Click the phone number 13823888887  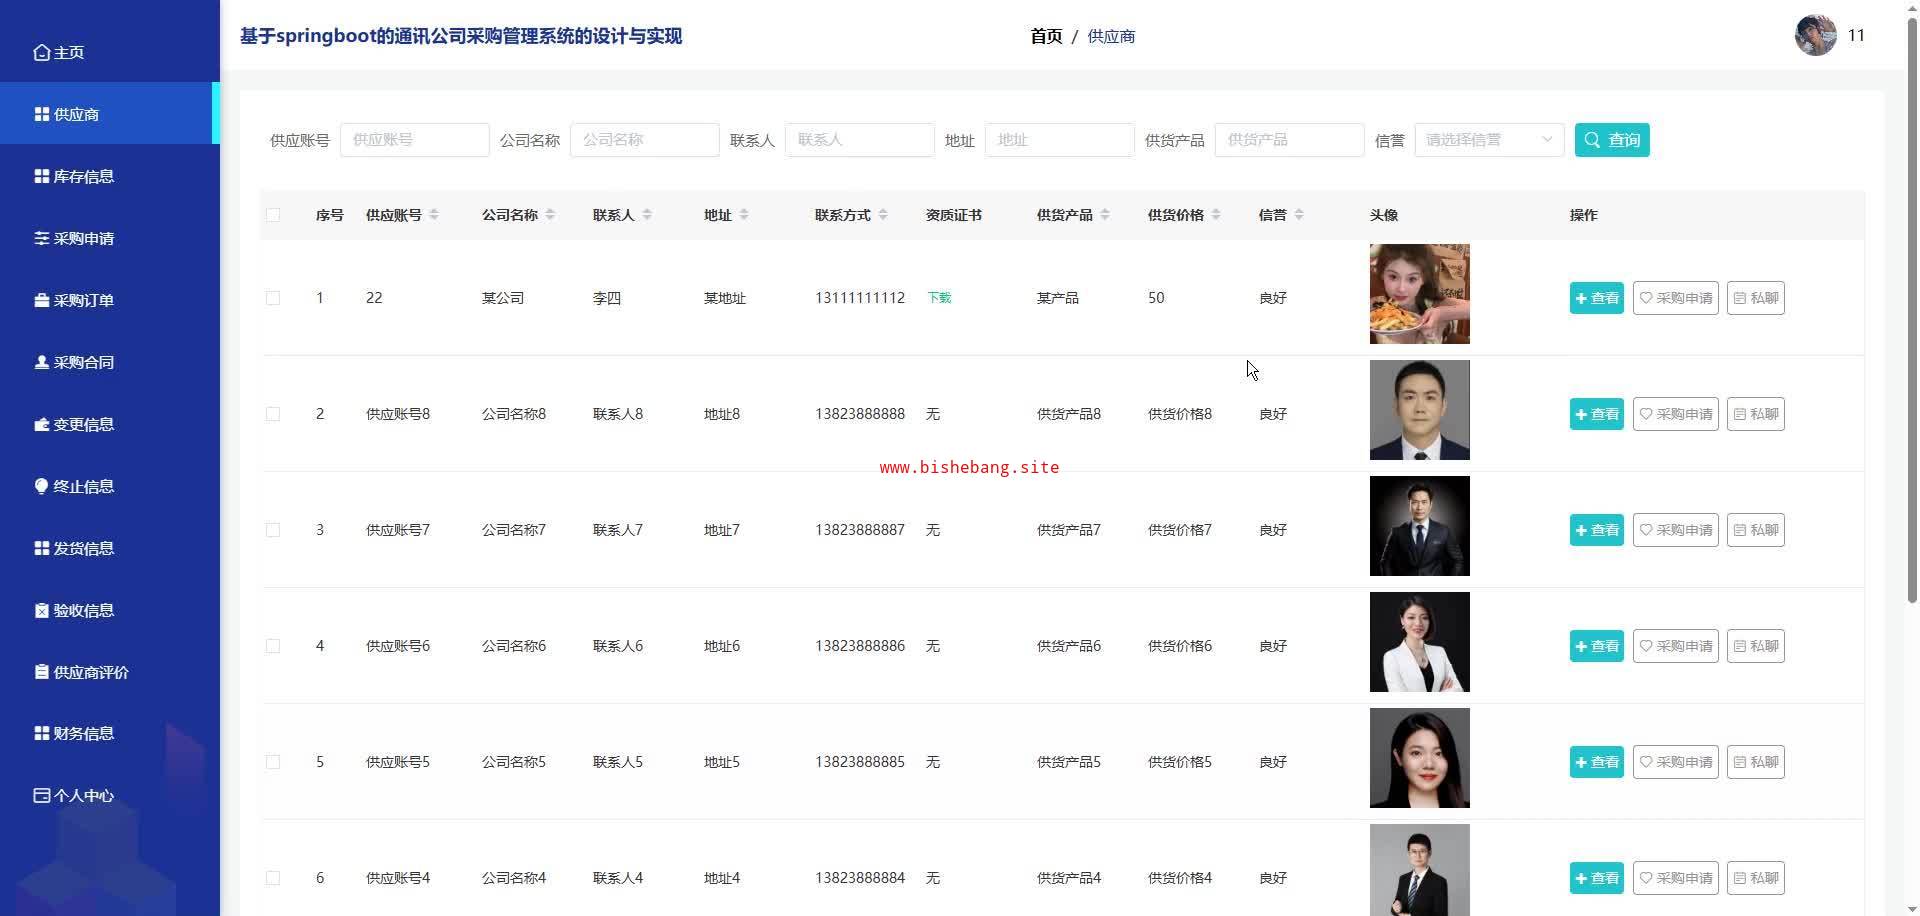(x=860, y=530)
